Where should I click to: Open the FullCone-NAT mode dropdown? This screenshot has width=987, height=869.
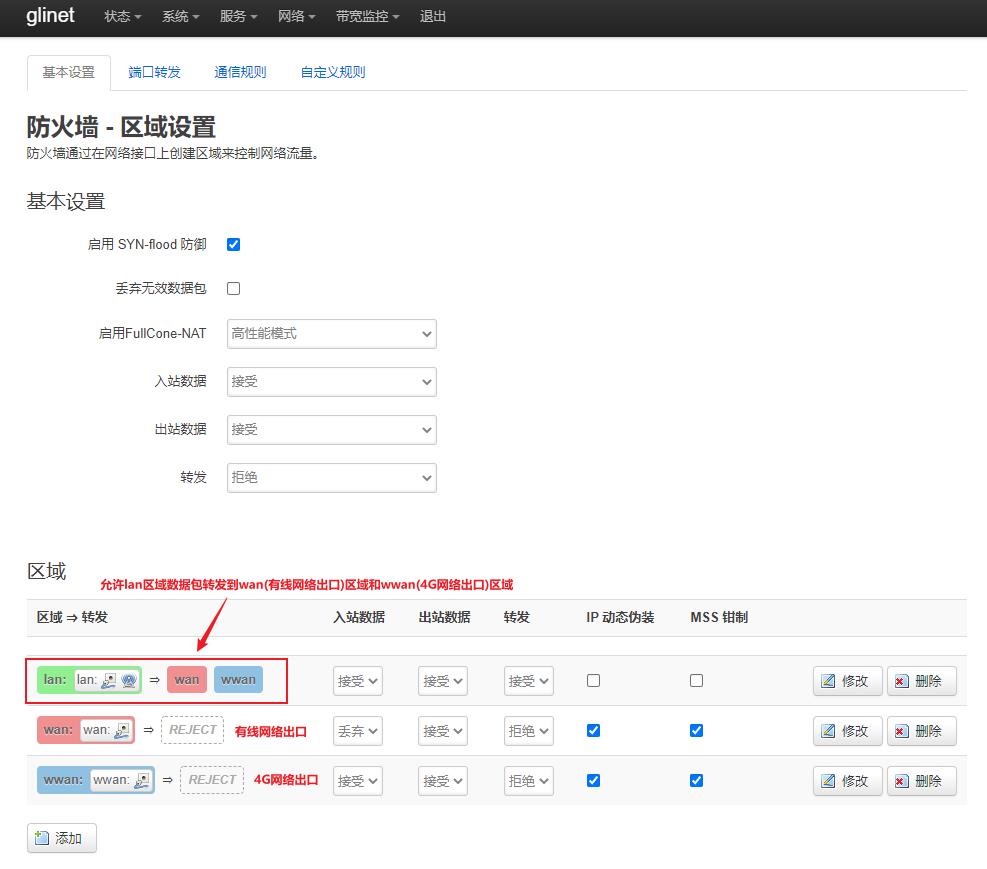coord(331,333)
